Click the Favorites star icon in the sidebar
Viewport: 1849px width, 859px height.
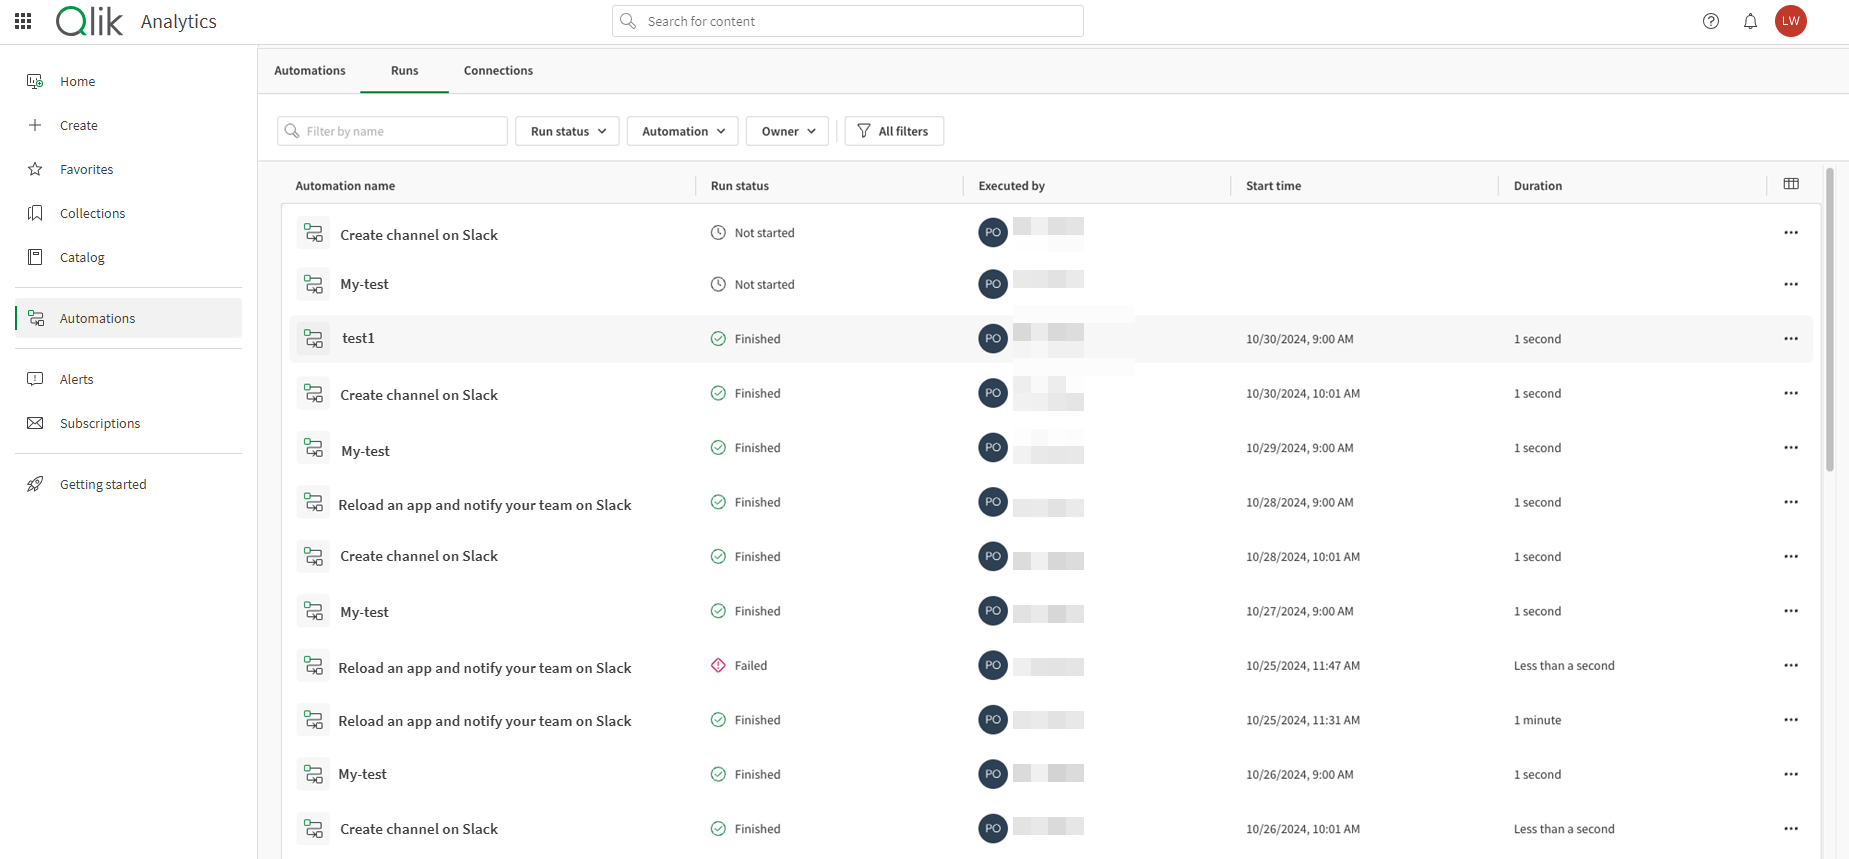pos(35,169)
